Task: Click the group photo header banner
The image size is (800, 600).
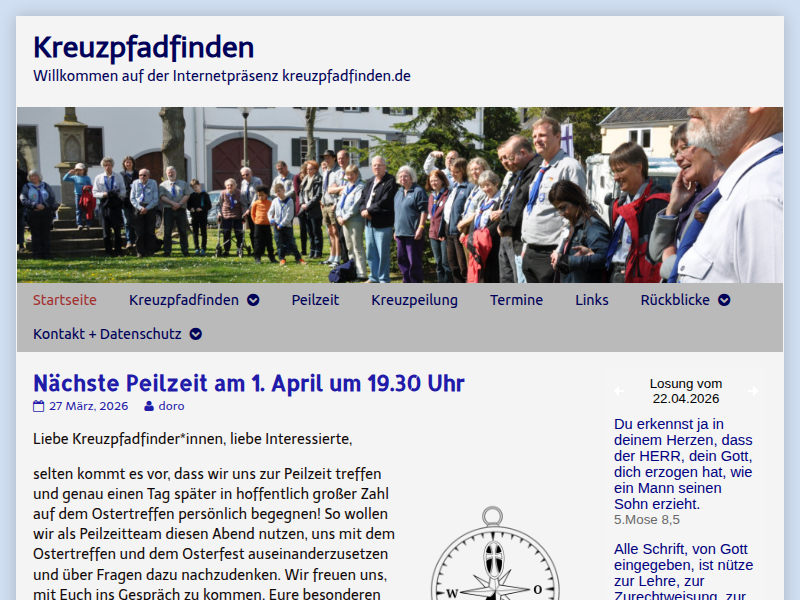Action: click(400, 195)
